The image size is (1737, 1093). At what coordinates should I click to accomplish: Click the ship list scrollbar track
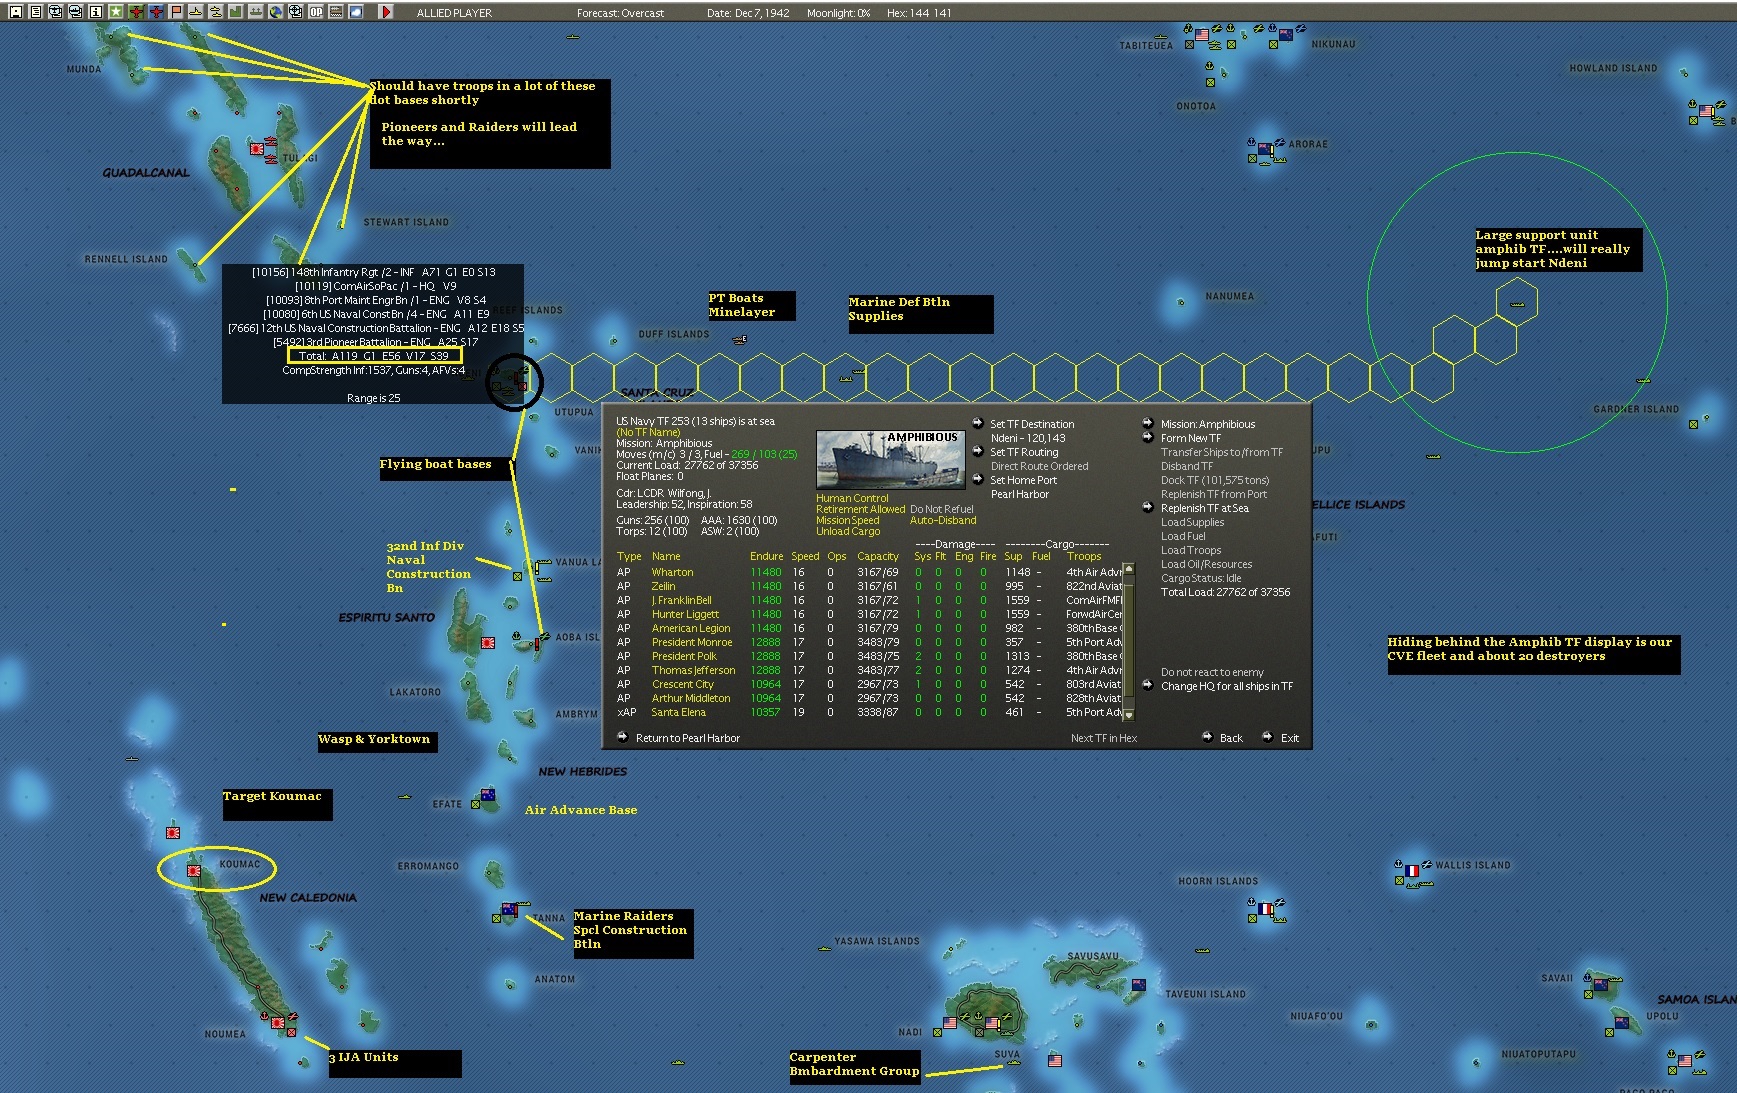point(1129,642)
